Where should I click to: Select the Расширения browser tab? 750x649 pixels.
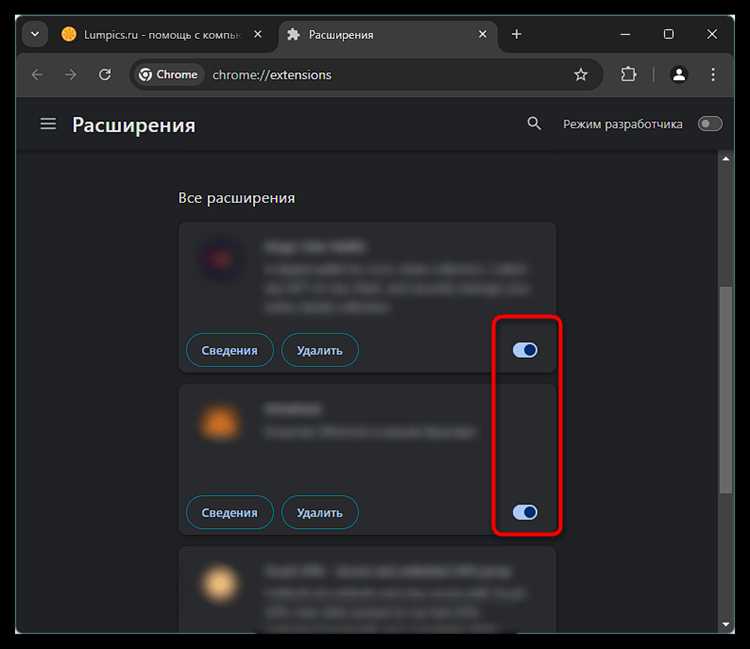(x=387, y=34)
